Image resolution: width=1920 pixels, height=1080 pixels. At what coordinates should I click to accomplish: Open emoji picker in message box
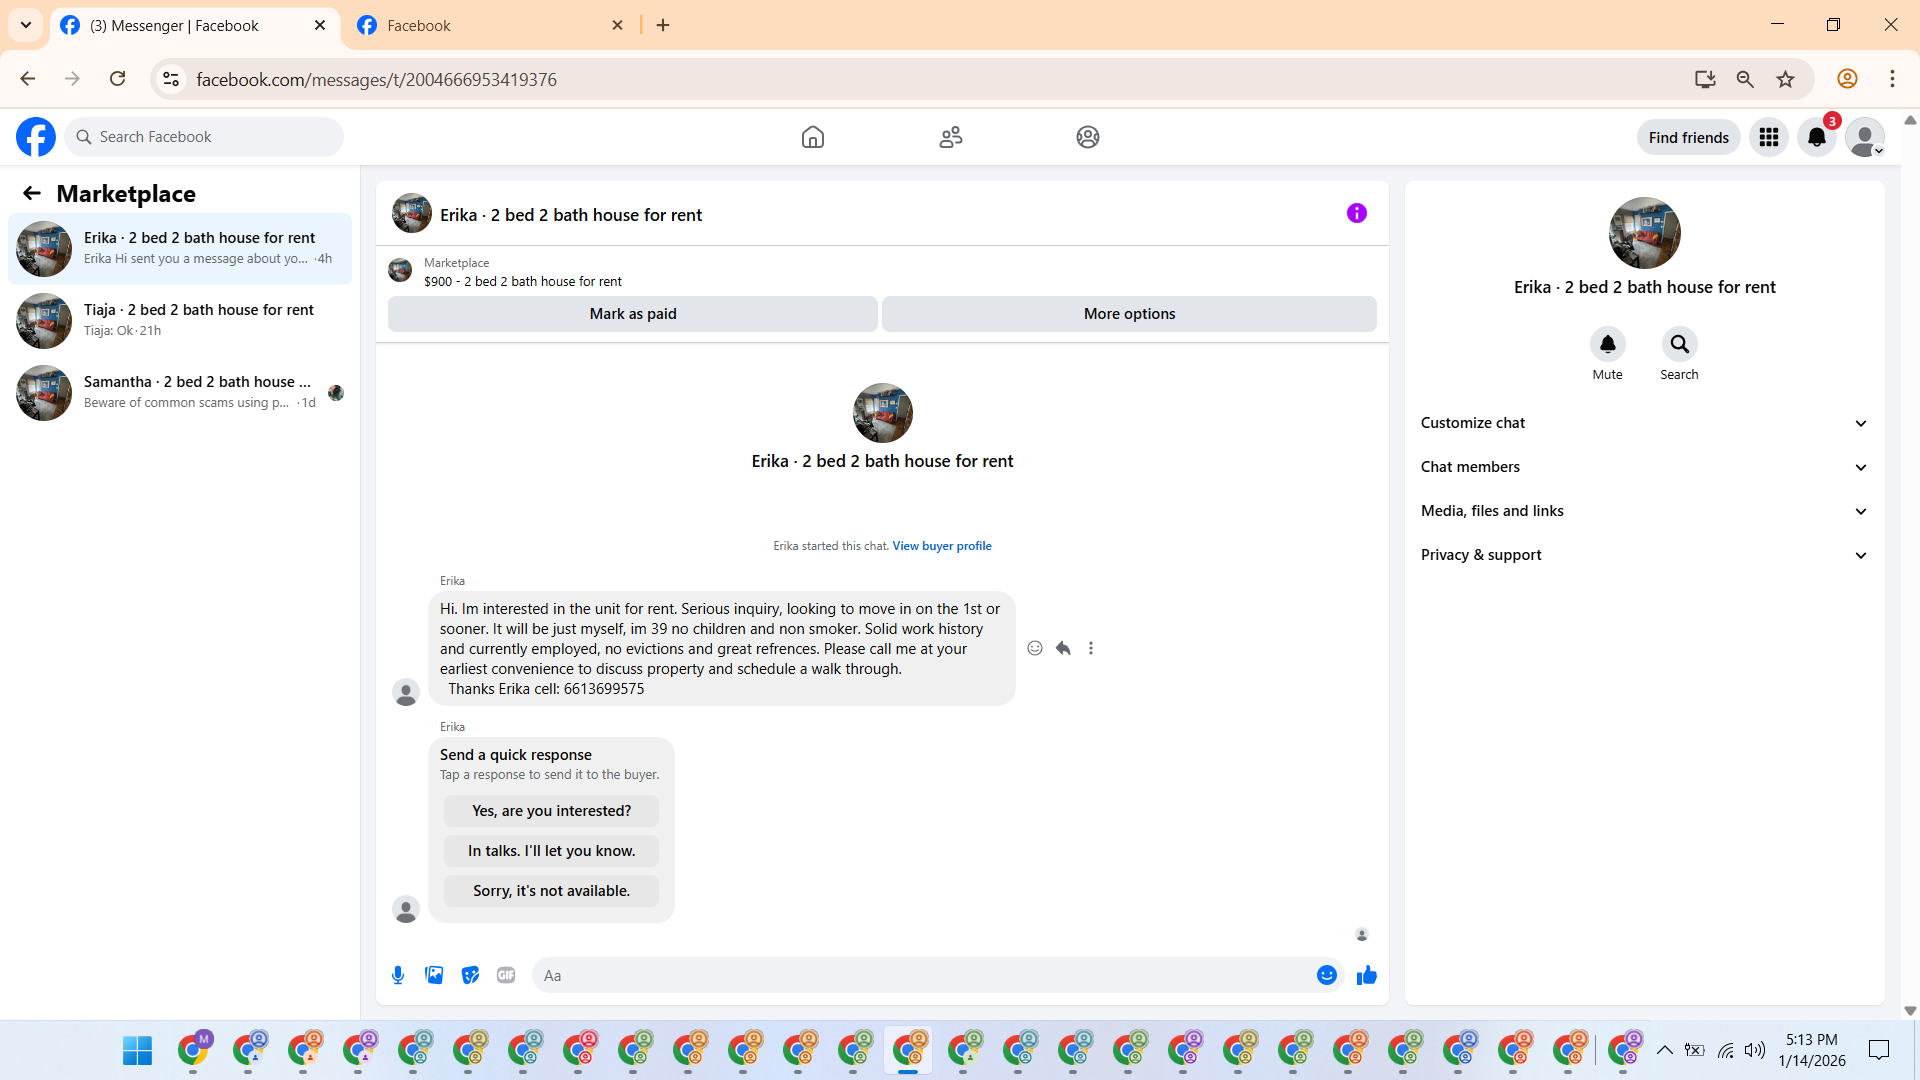[x=1326, y=975]
